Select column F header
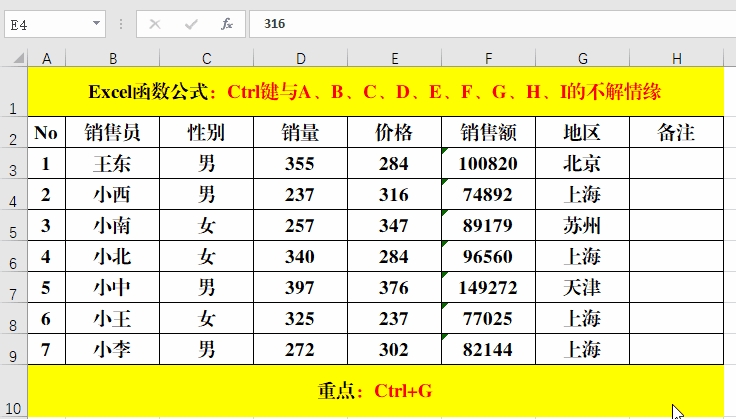 488,58
